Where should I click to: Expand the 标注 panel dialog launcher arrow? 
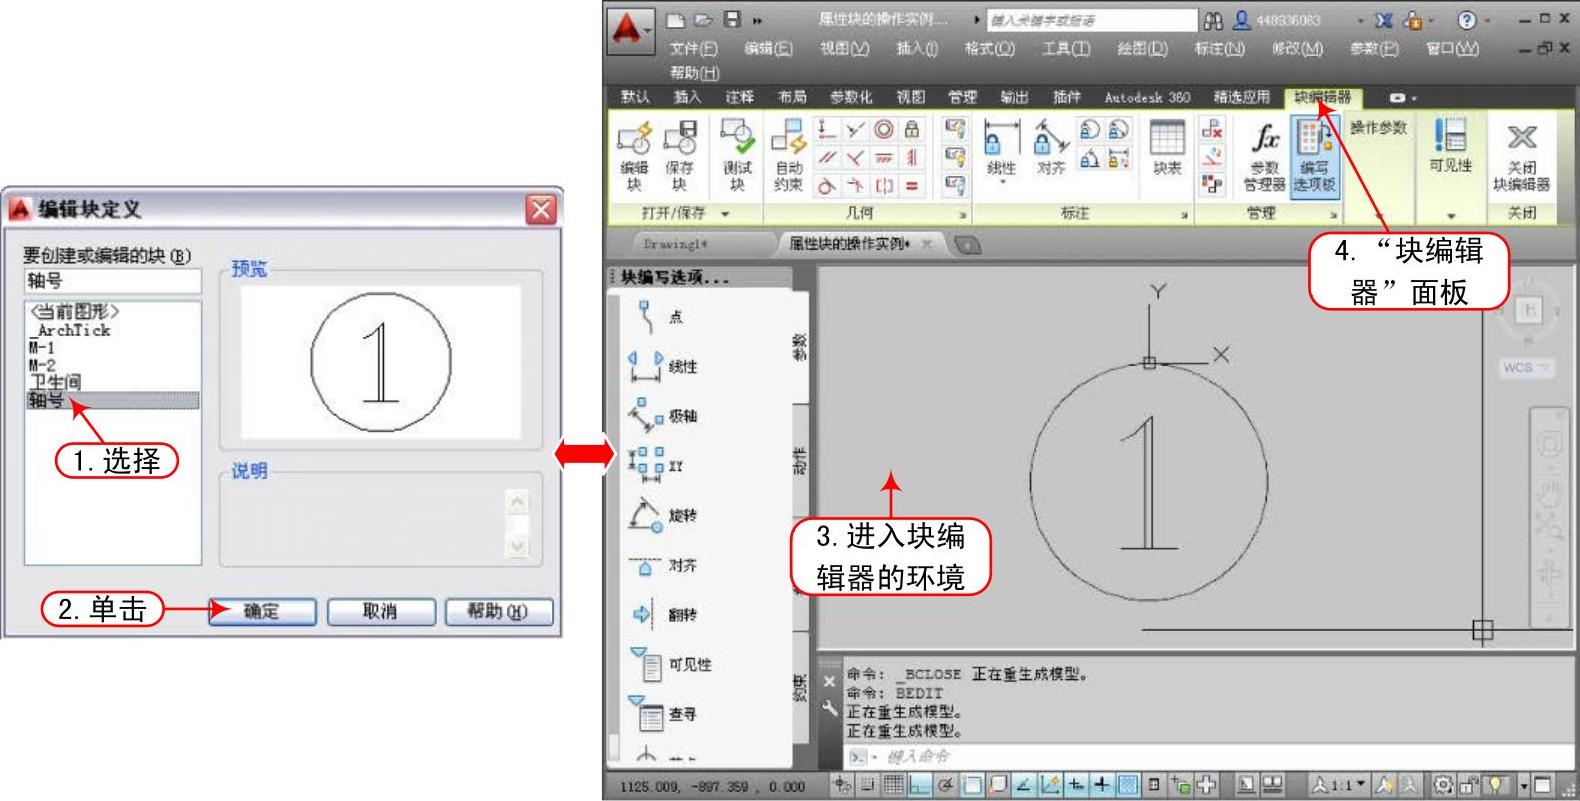(1184, 215)
